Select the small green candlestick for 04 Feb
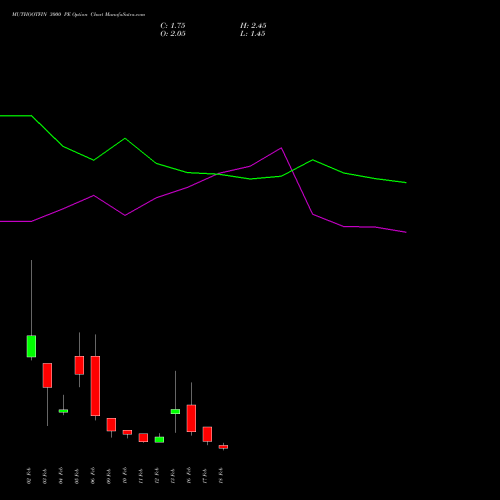 tap(63, 411)
